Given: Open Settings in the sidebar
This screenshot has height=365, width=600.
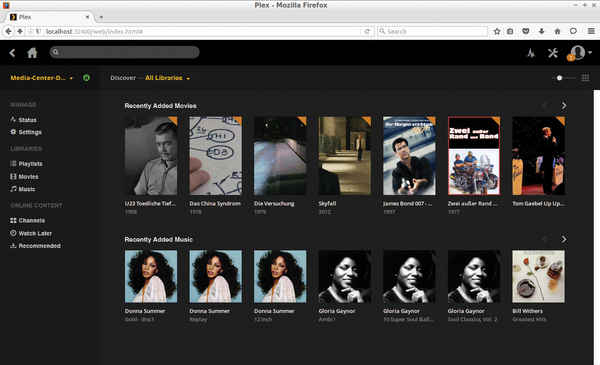Looking at the screenshot, I should [x=26, y=132].
